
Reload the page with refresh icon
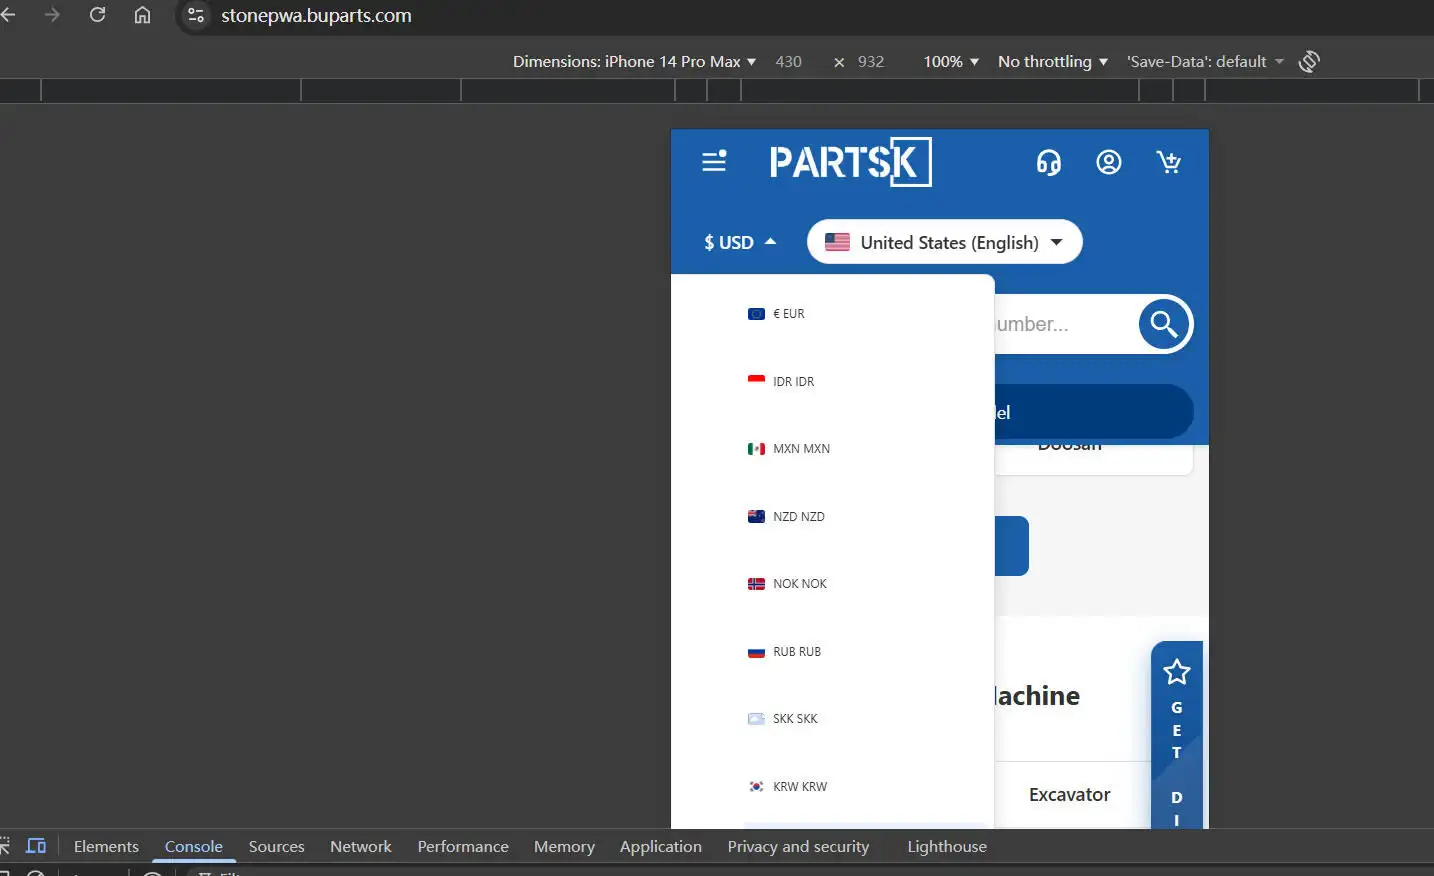[x=97, y=15]
